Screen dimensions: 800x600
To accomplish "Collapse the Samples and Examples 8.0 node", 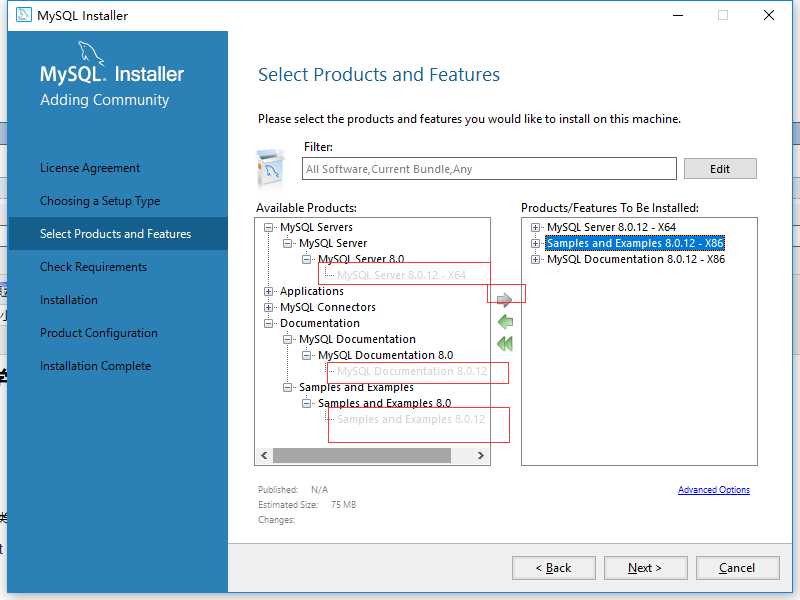I will coord(306,404).
